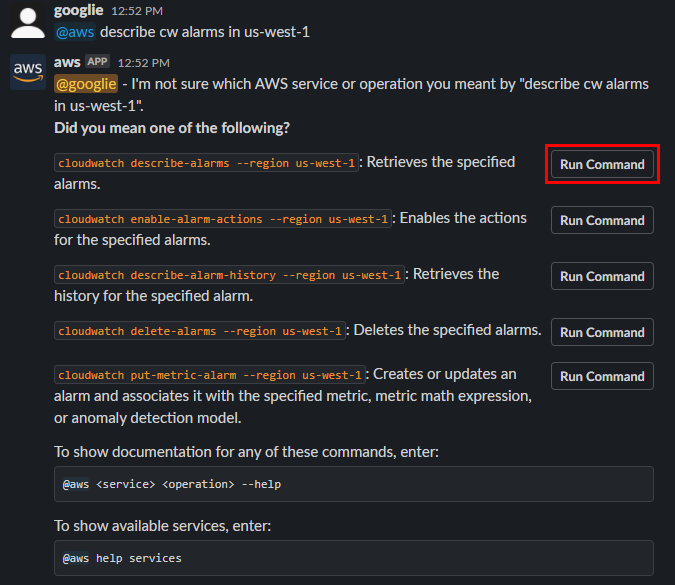The image size is (675, 585).
Task: Open the aws app name profile
Action: [67, 62]
